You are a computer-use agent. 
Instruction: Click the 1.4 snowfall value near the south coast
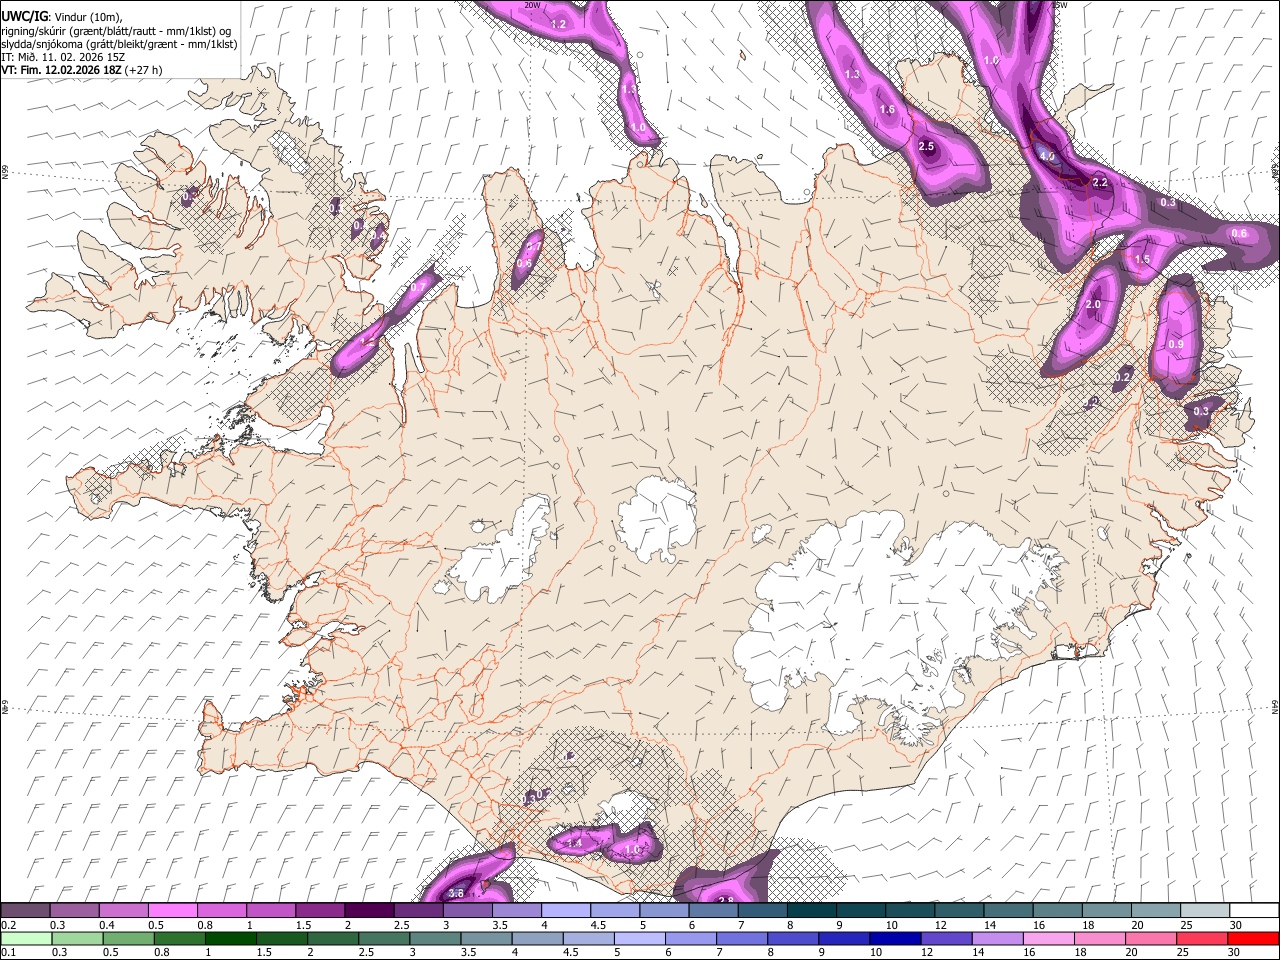click(574, 844)
